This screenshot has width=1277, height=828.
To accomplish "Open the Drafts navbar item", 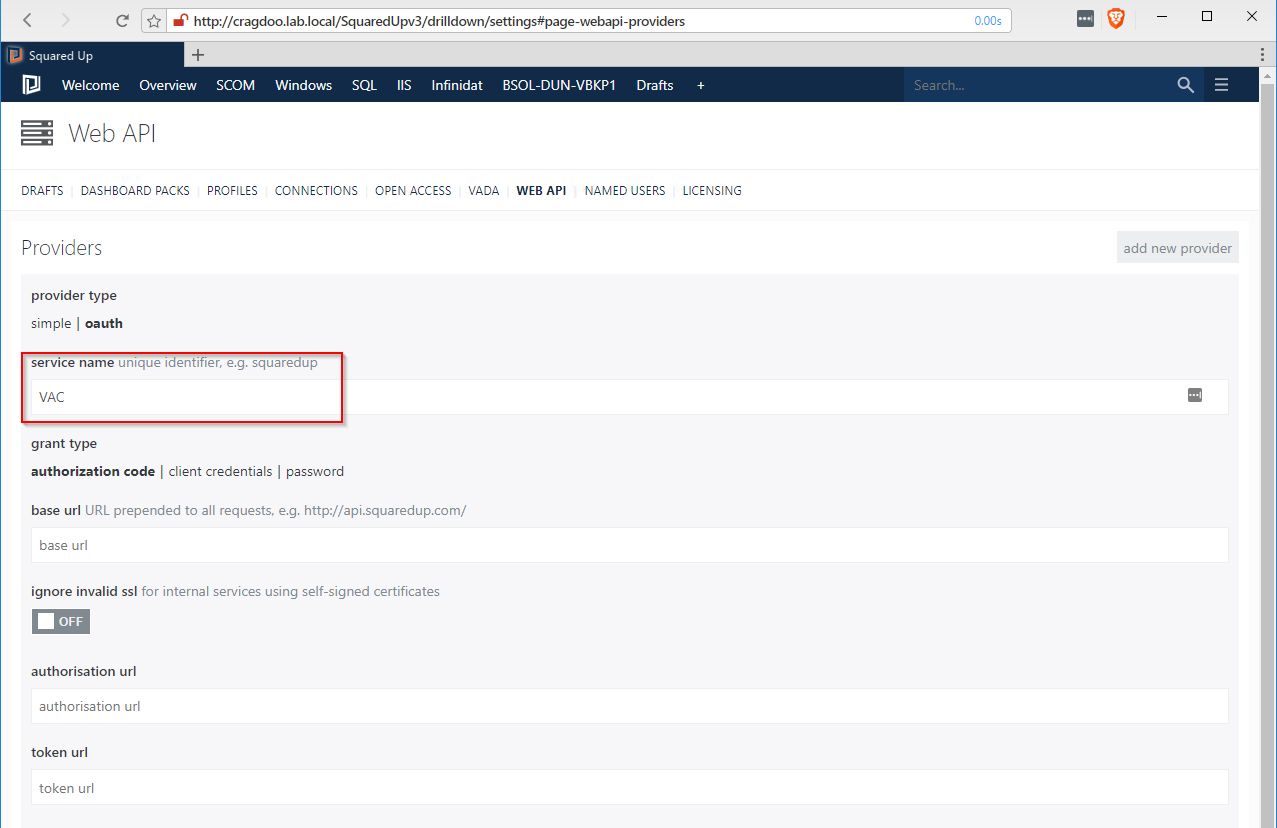I will (655, 85).
